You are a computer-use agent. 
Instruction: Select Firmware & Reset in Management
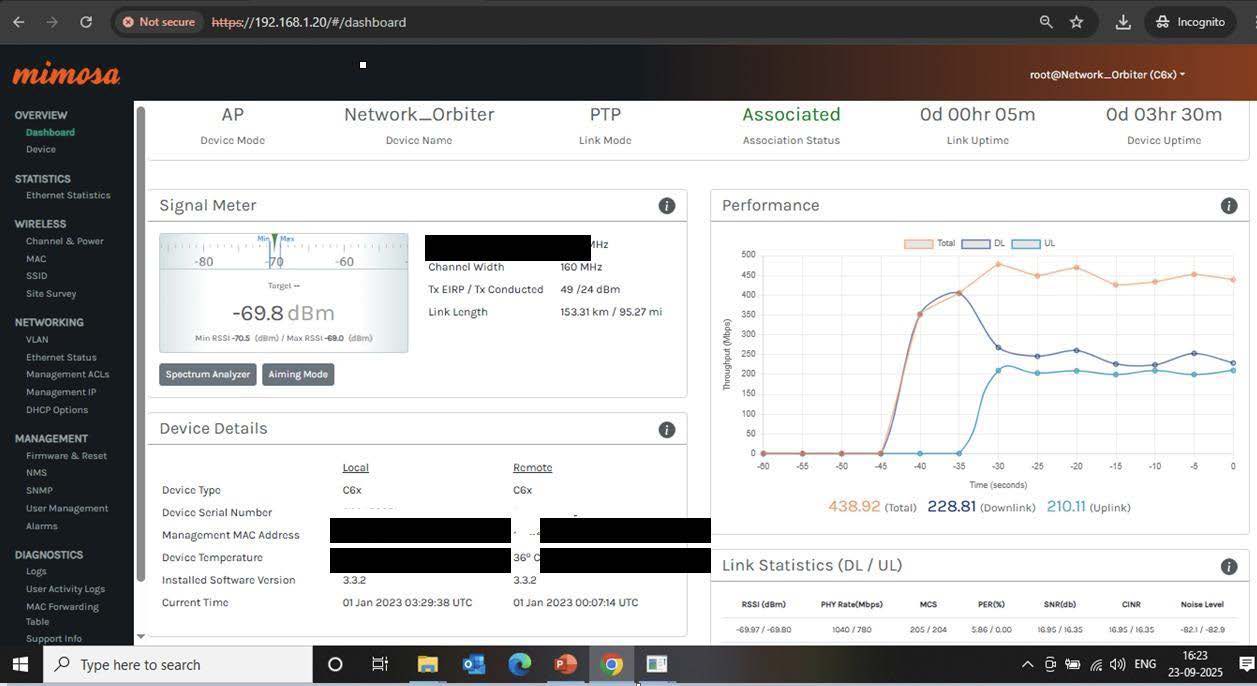coord(66,456)
